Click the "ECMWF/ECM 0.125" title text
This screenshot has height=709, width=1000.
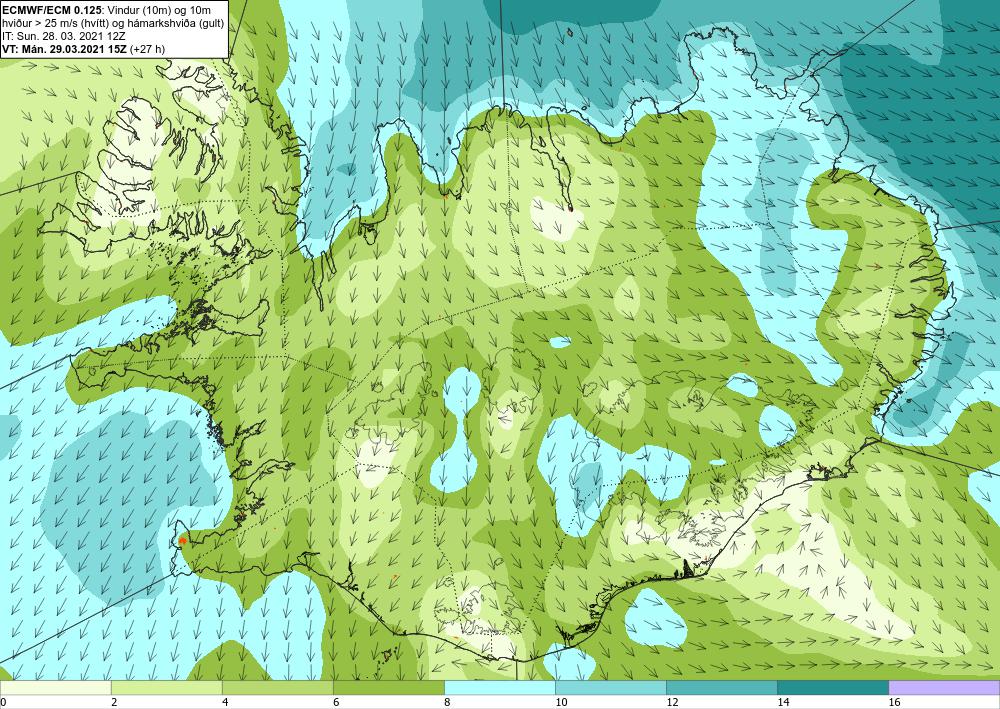click(x=51, y=8)
